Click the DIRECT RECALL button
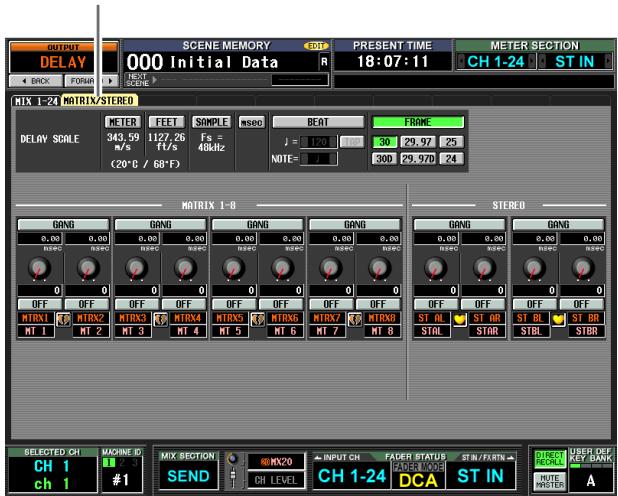 pos(549,459)
